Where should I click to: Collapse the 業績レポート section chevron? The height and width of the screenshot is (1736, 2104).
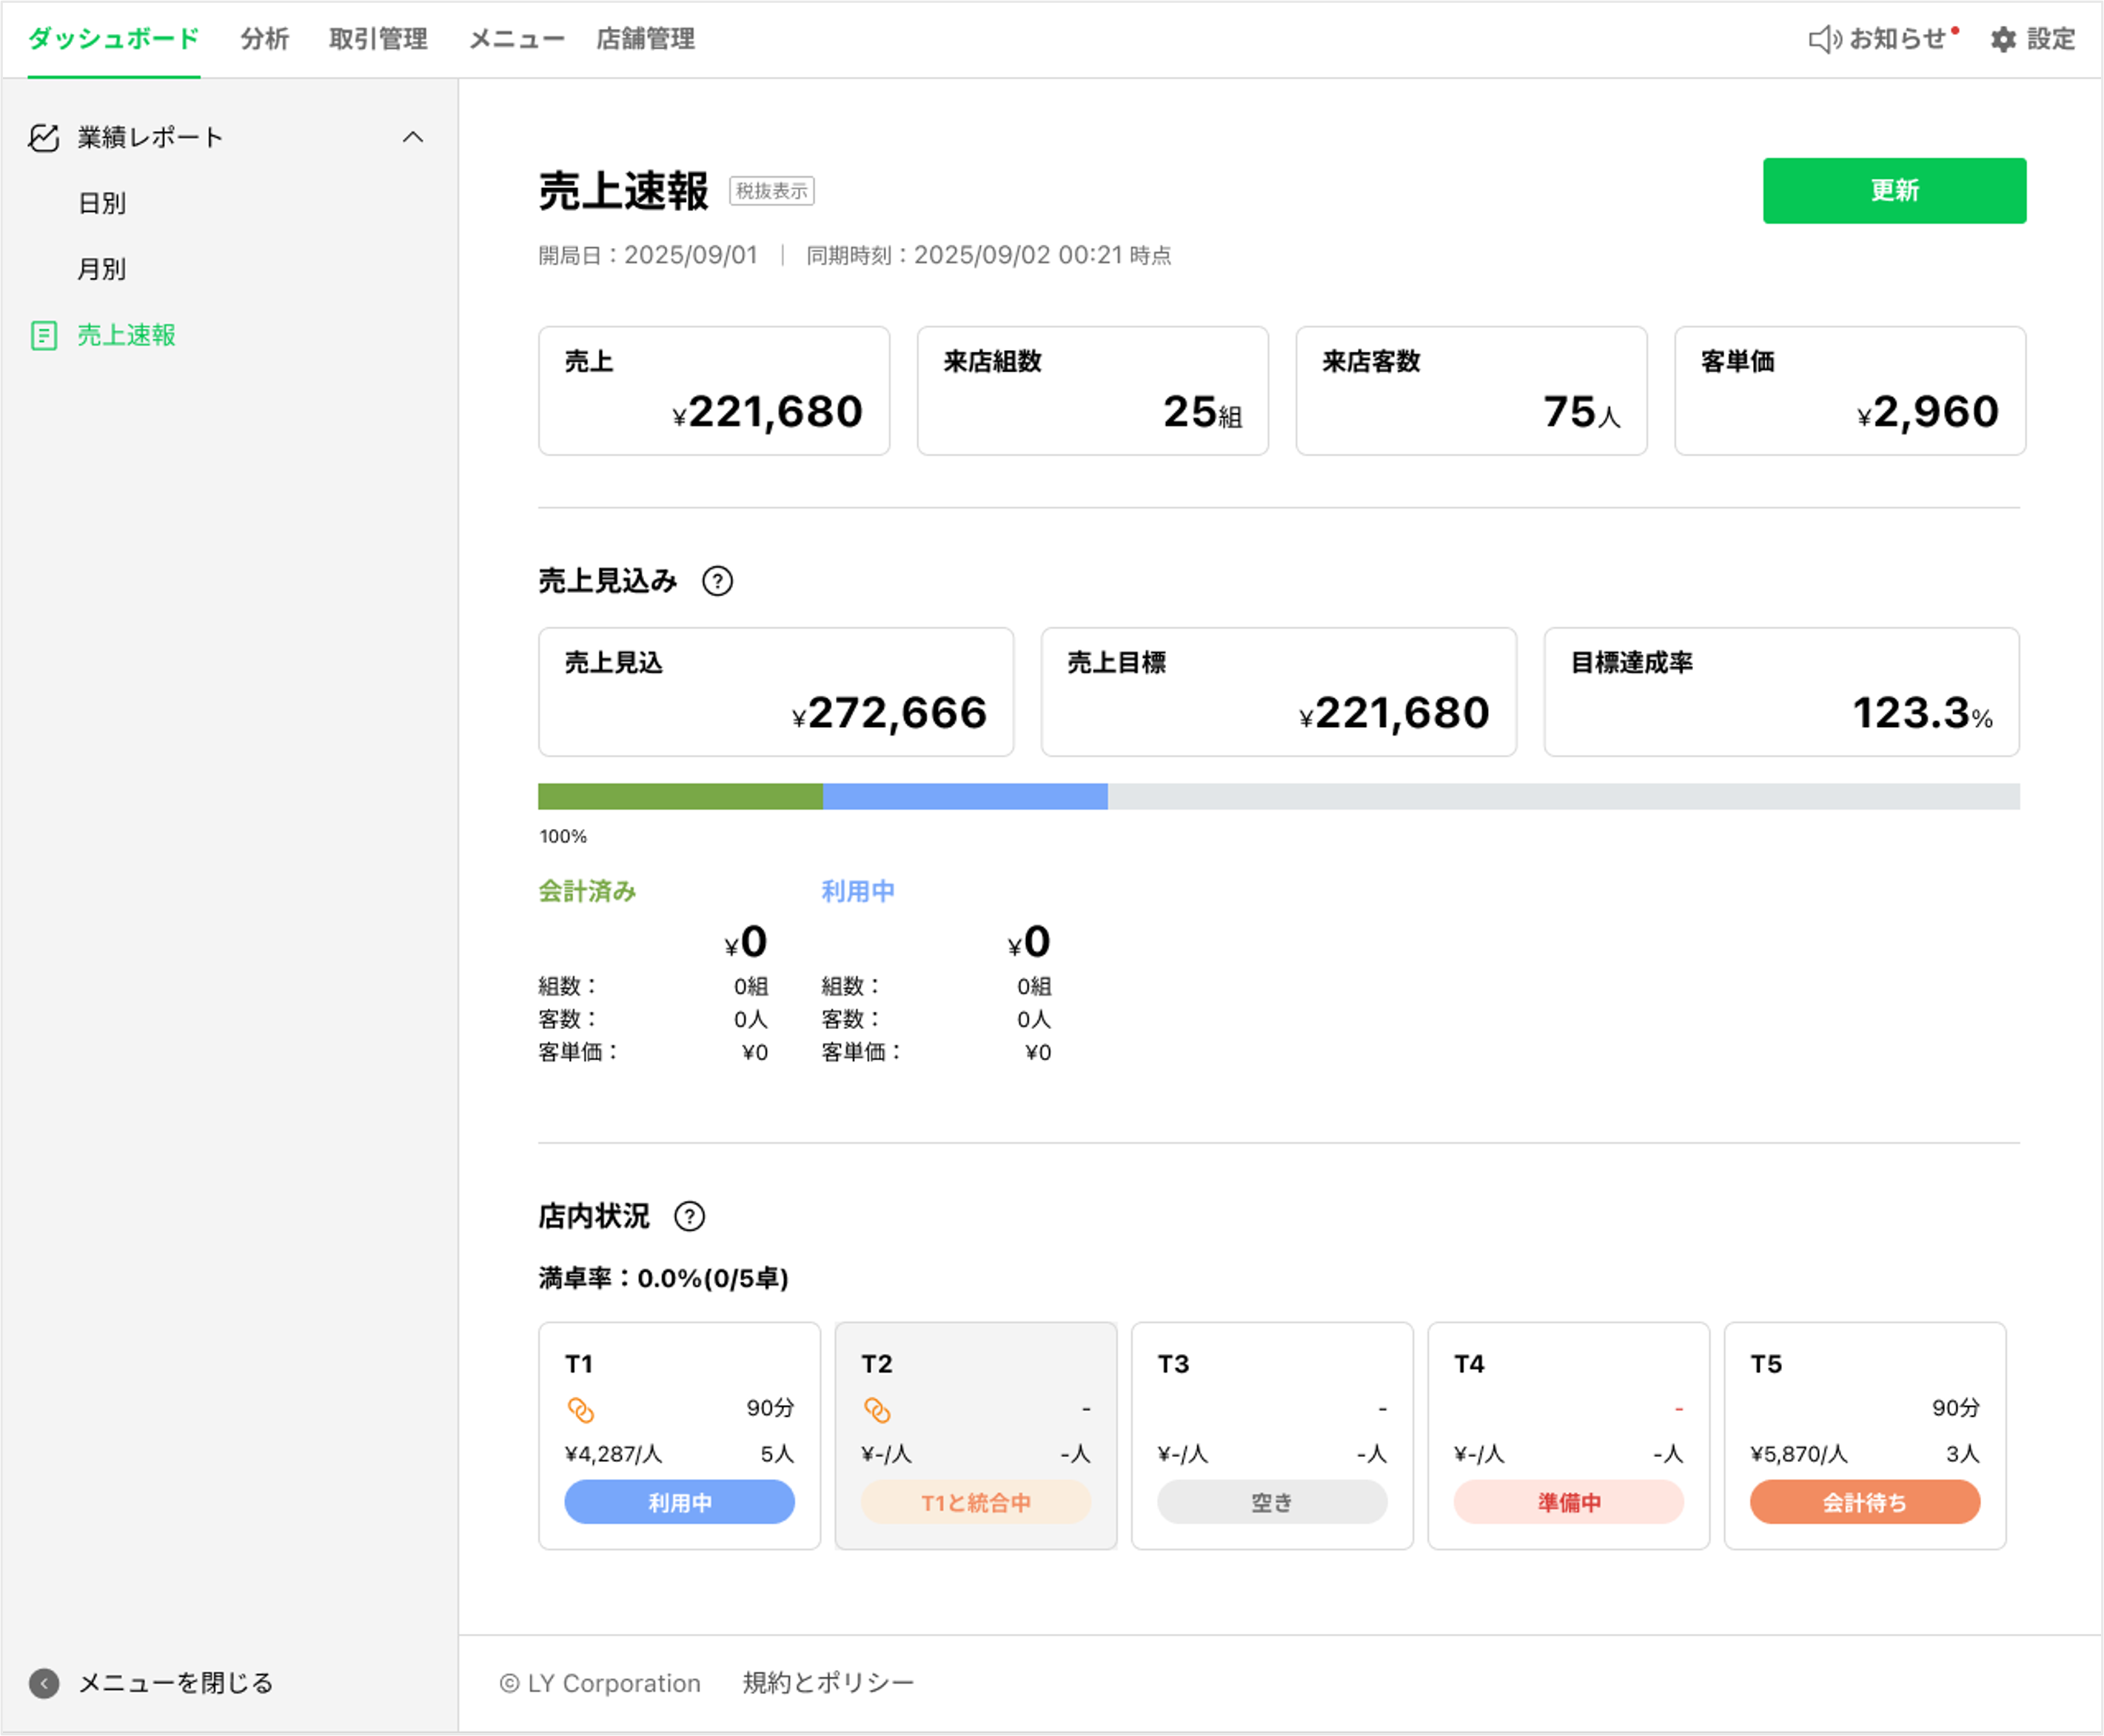tap(413, 137)
